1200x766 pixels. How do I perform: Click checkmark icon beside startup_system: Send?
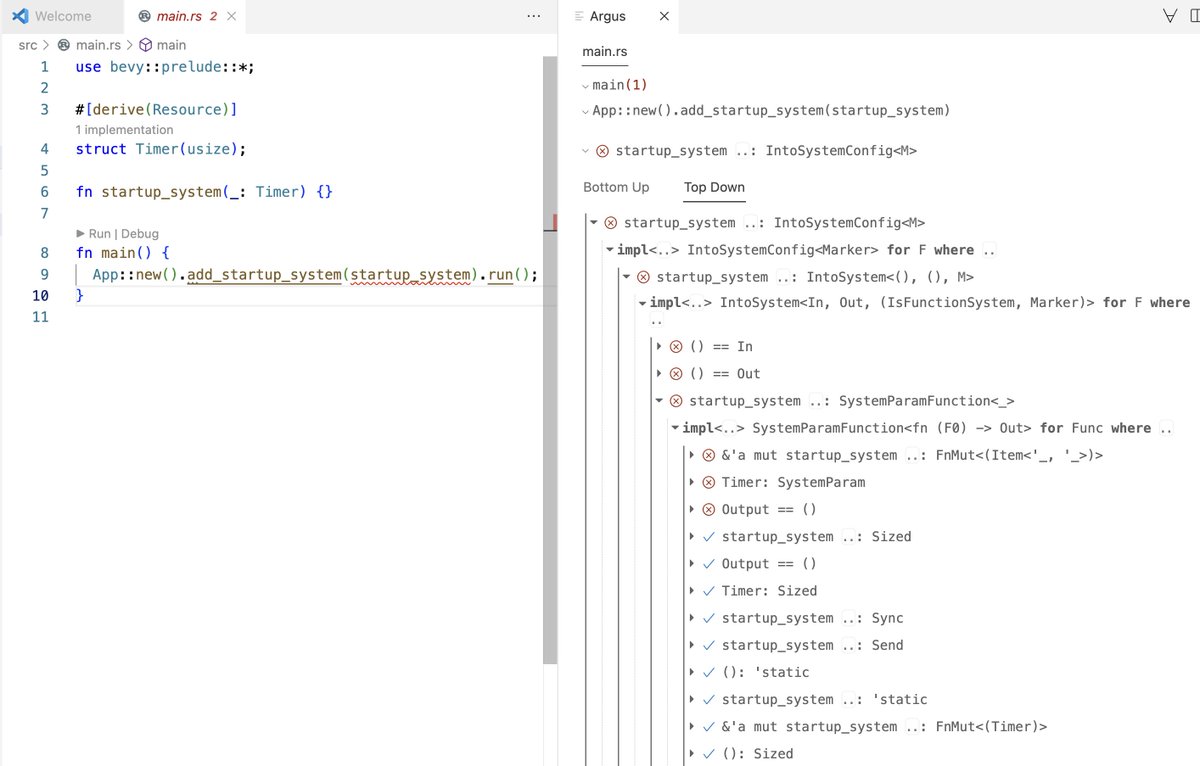(x=709, y=645)
